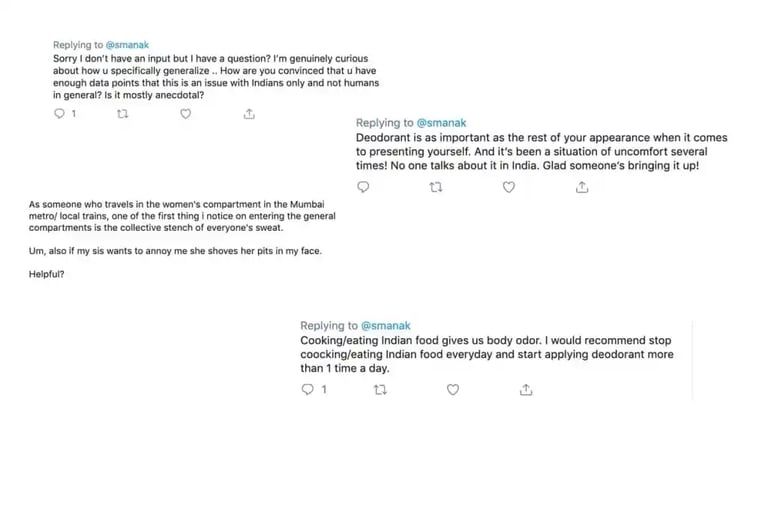This screenshot has height=512, width=768.
Task: Like the tweet recommending deodorant more than once daily
Action: point(453,390)
